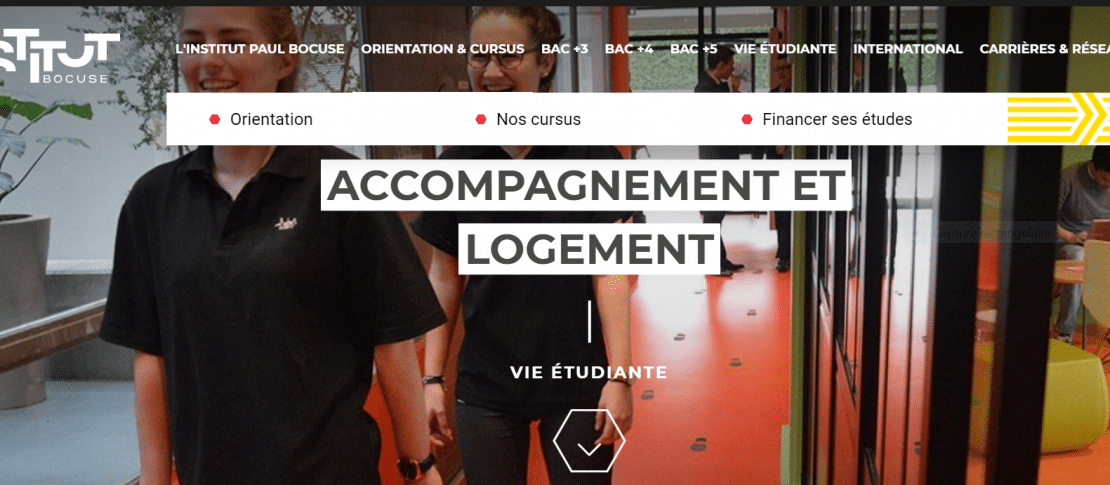Click the faint Capture rectangulaire tooltip
Image resolution: width=1110 pixels, height=485 pixels.
click(990, 232)
